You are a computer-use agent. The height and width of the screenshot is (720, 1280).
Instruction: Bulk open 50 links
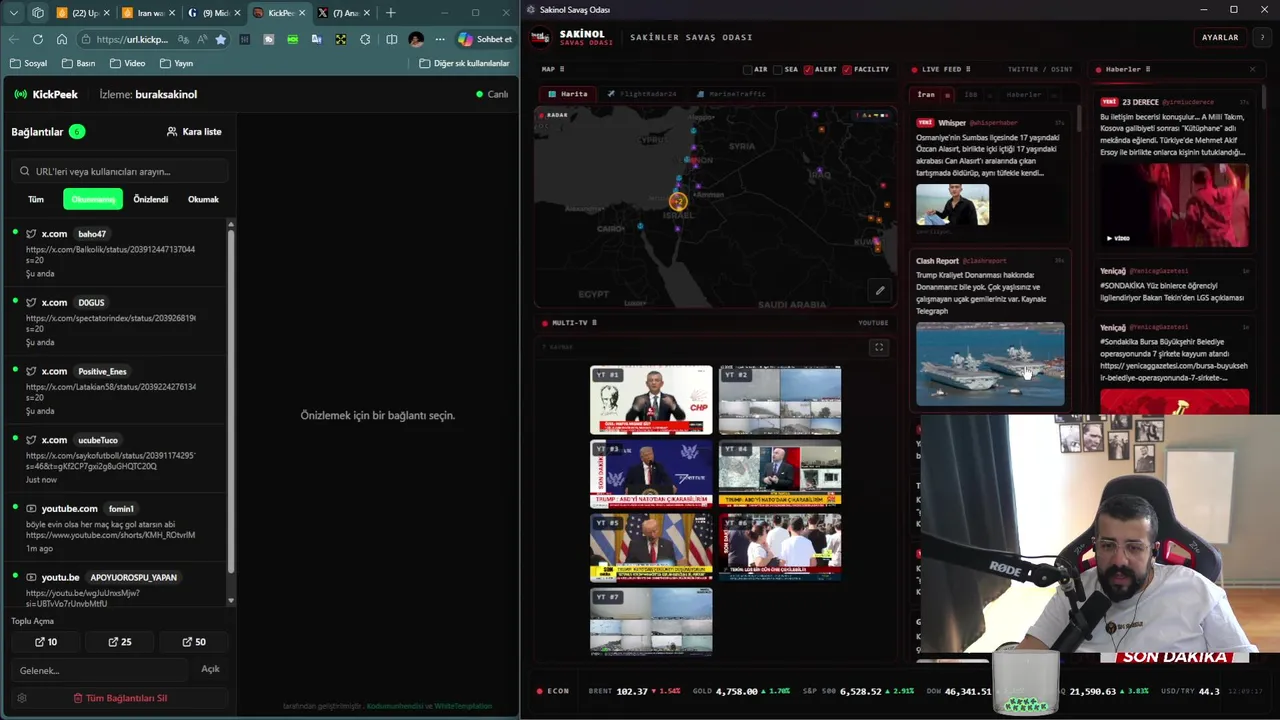pyautogui.click(x=194, y=642)
